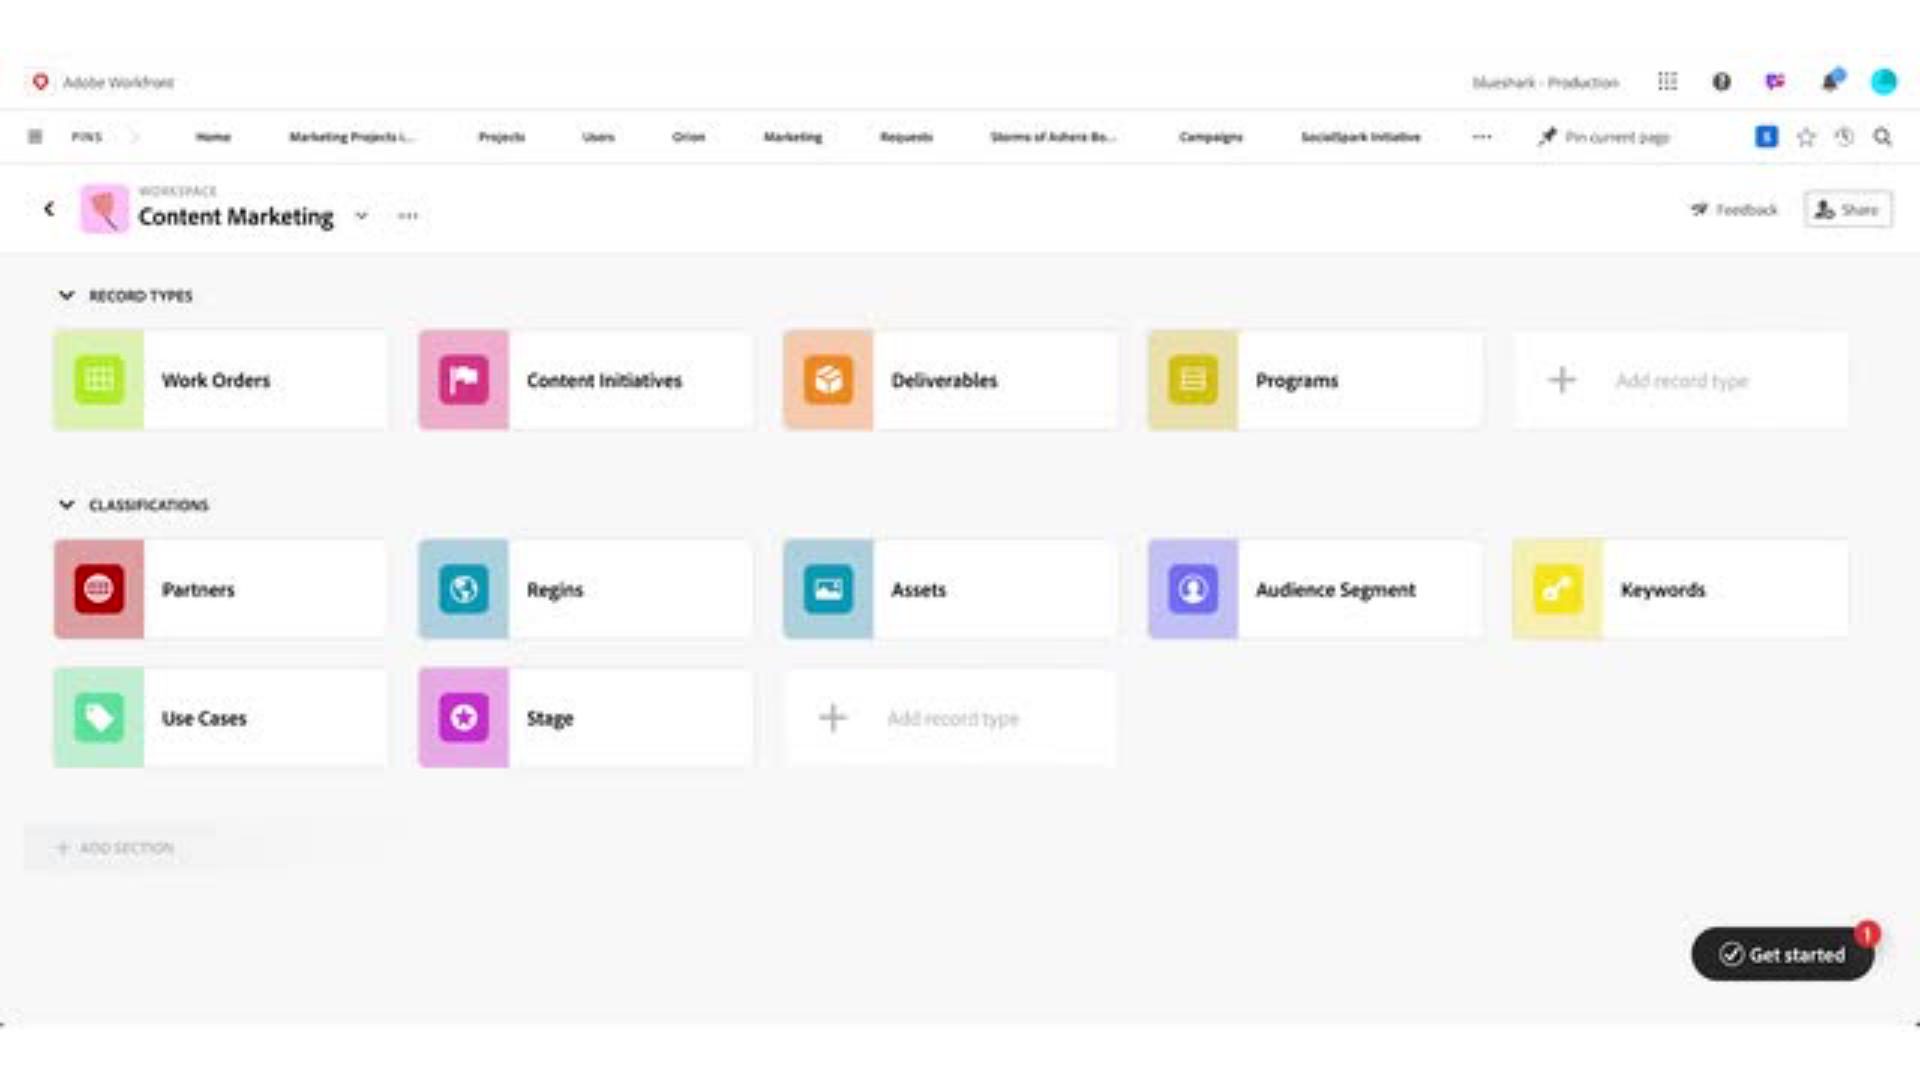
Task: Click the globe icon on the Regins card
Action: coord(463,589)
